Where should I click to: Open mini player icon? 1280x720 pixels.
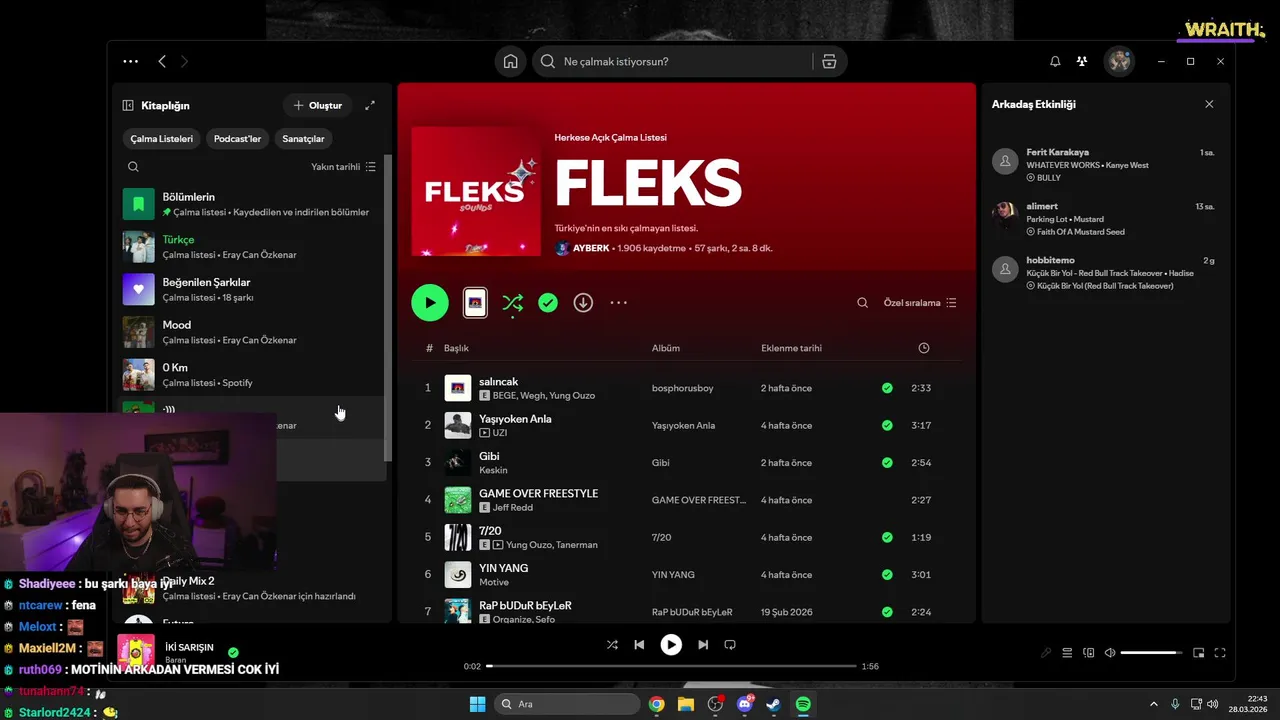point(1199,653)
